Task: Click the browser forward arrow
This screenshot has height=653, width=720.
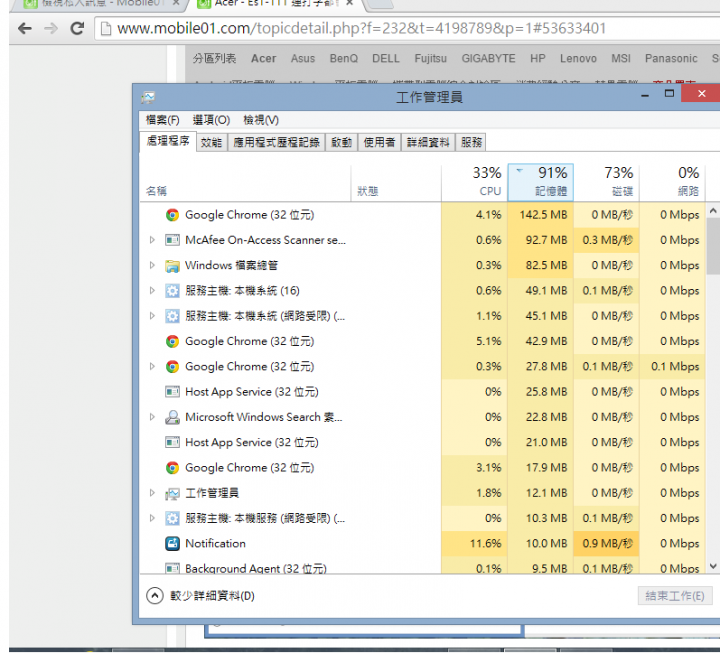Action: coord(51,29)
